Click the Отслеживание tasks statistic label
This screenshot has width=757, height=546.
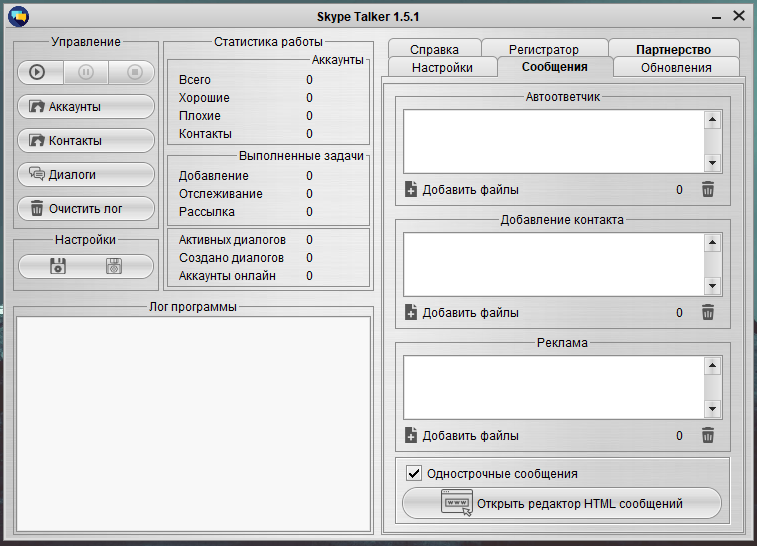221,194
